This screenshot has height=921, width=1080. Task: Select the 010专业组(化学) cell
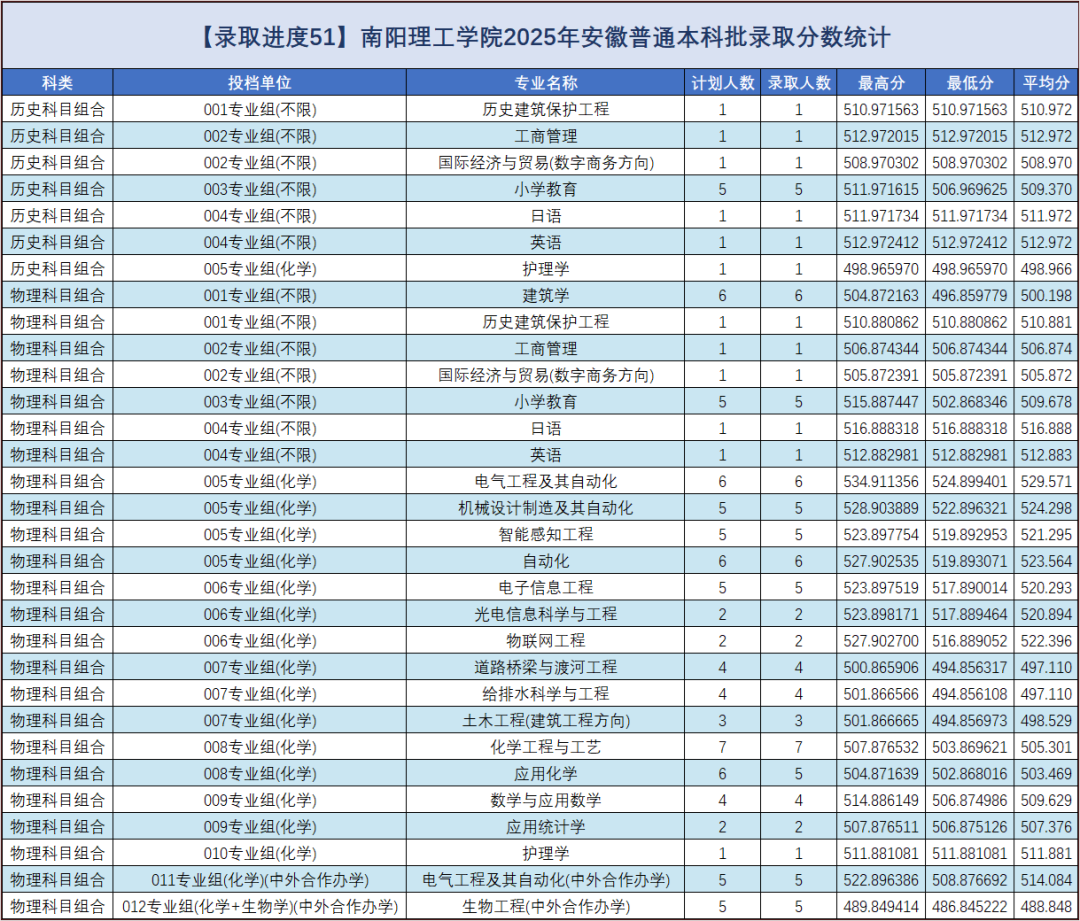[260, 853]
